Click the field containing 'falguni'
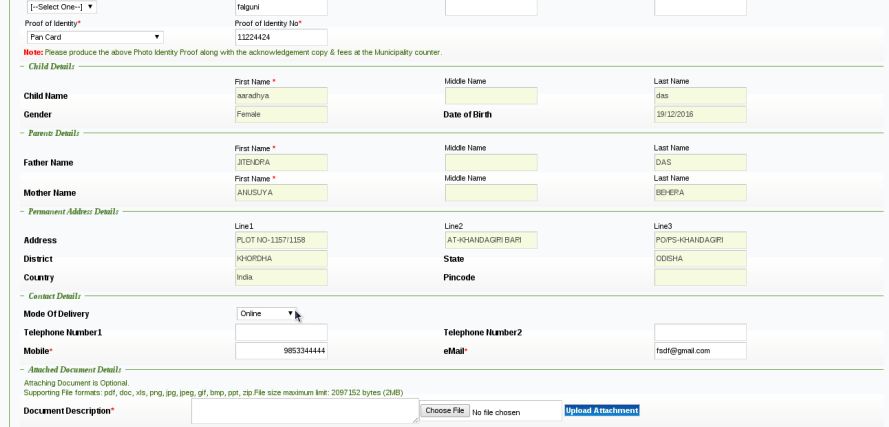Screen dimensions: 889x427 click(281, 7)
